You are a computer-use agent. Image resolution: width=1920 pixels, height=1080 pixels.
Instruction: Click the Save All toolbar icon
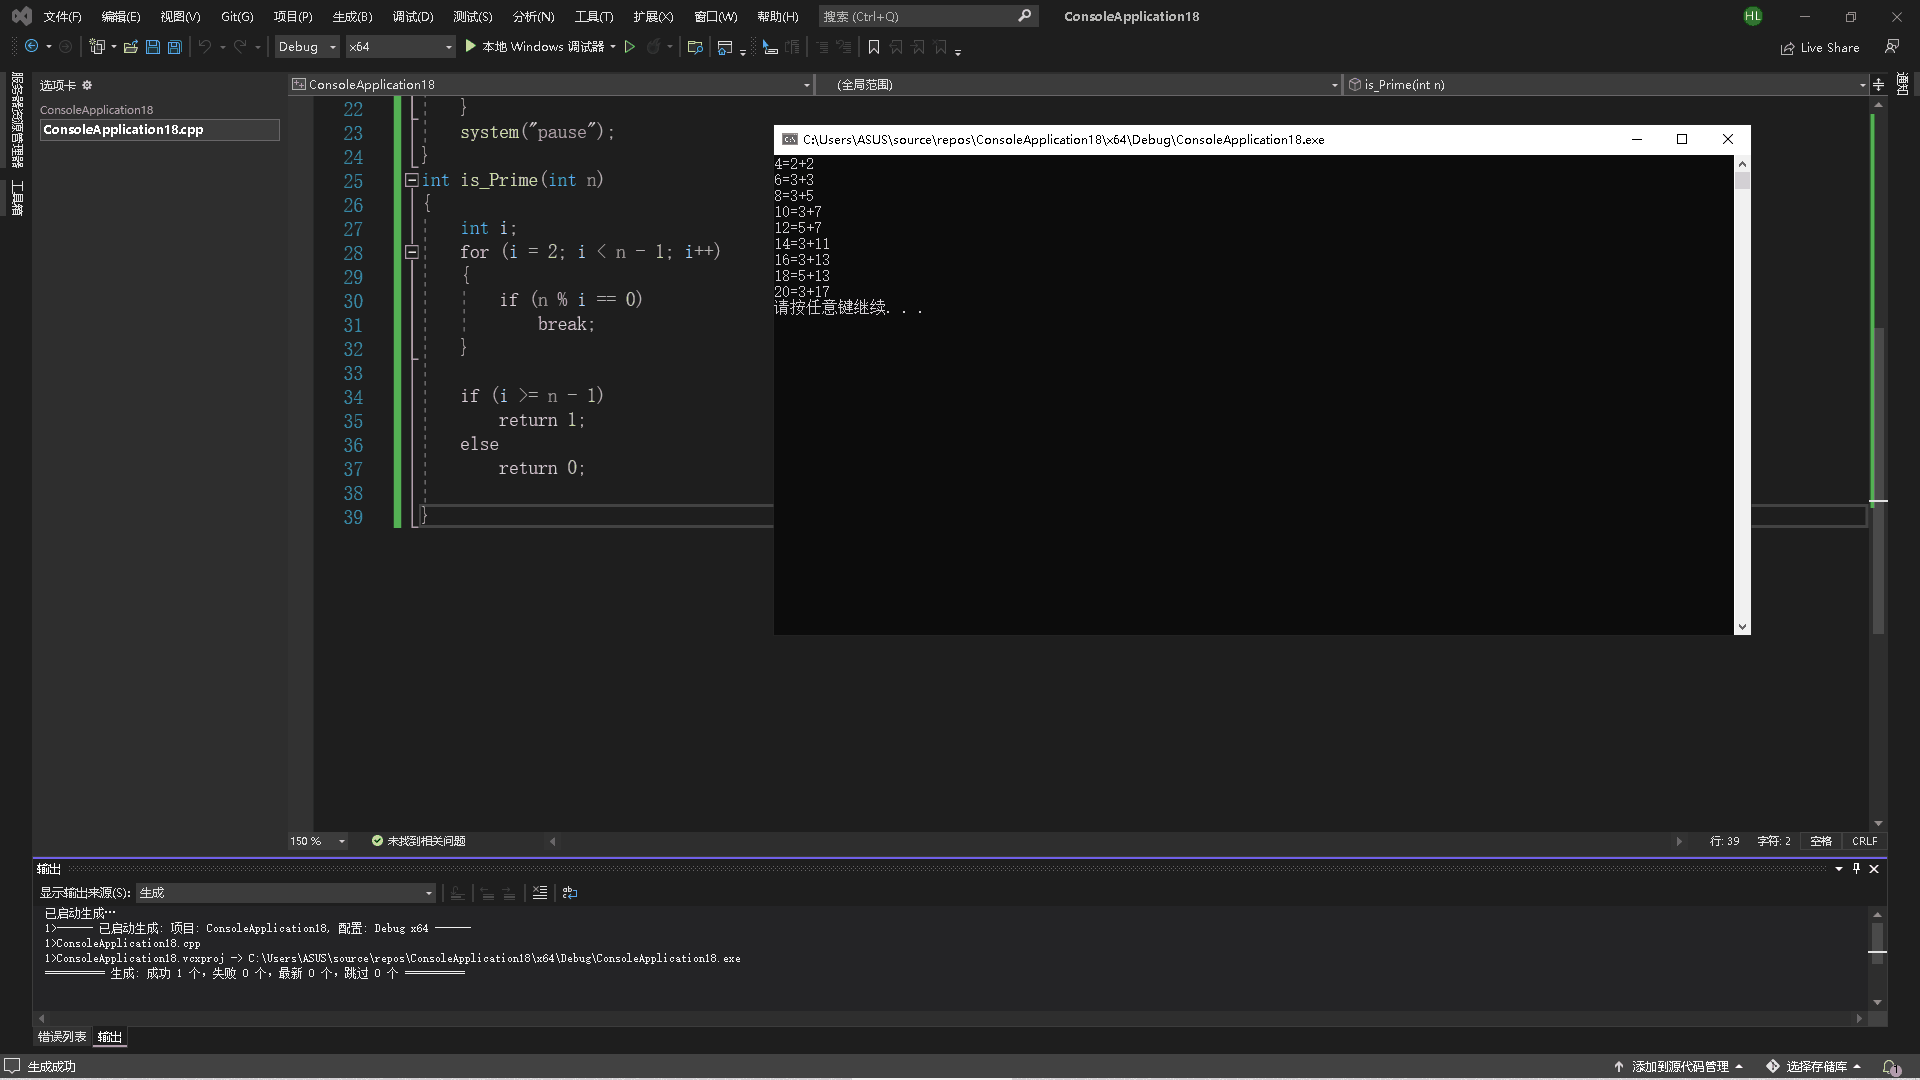(174, 47)
